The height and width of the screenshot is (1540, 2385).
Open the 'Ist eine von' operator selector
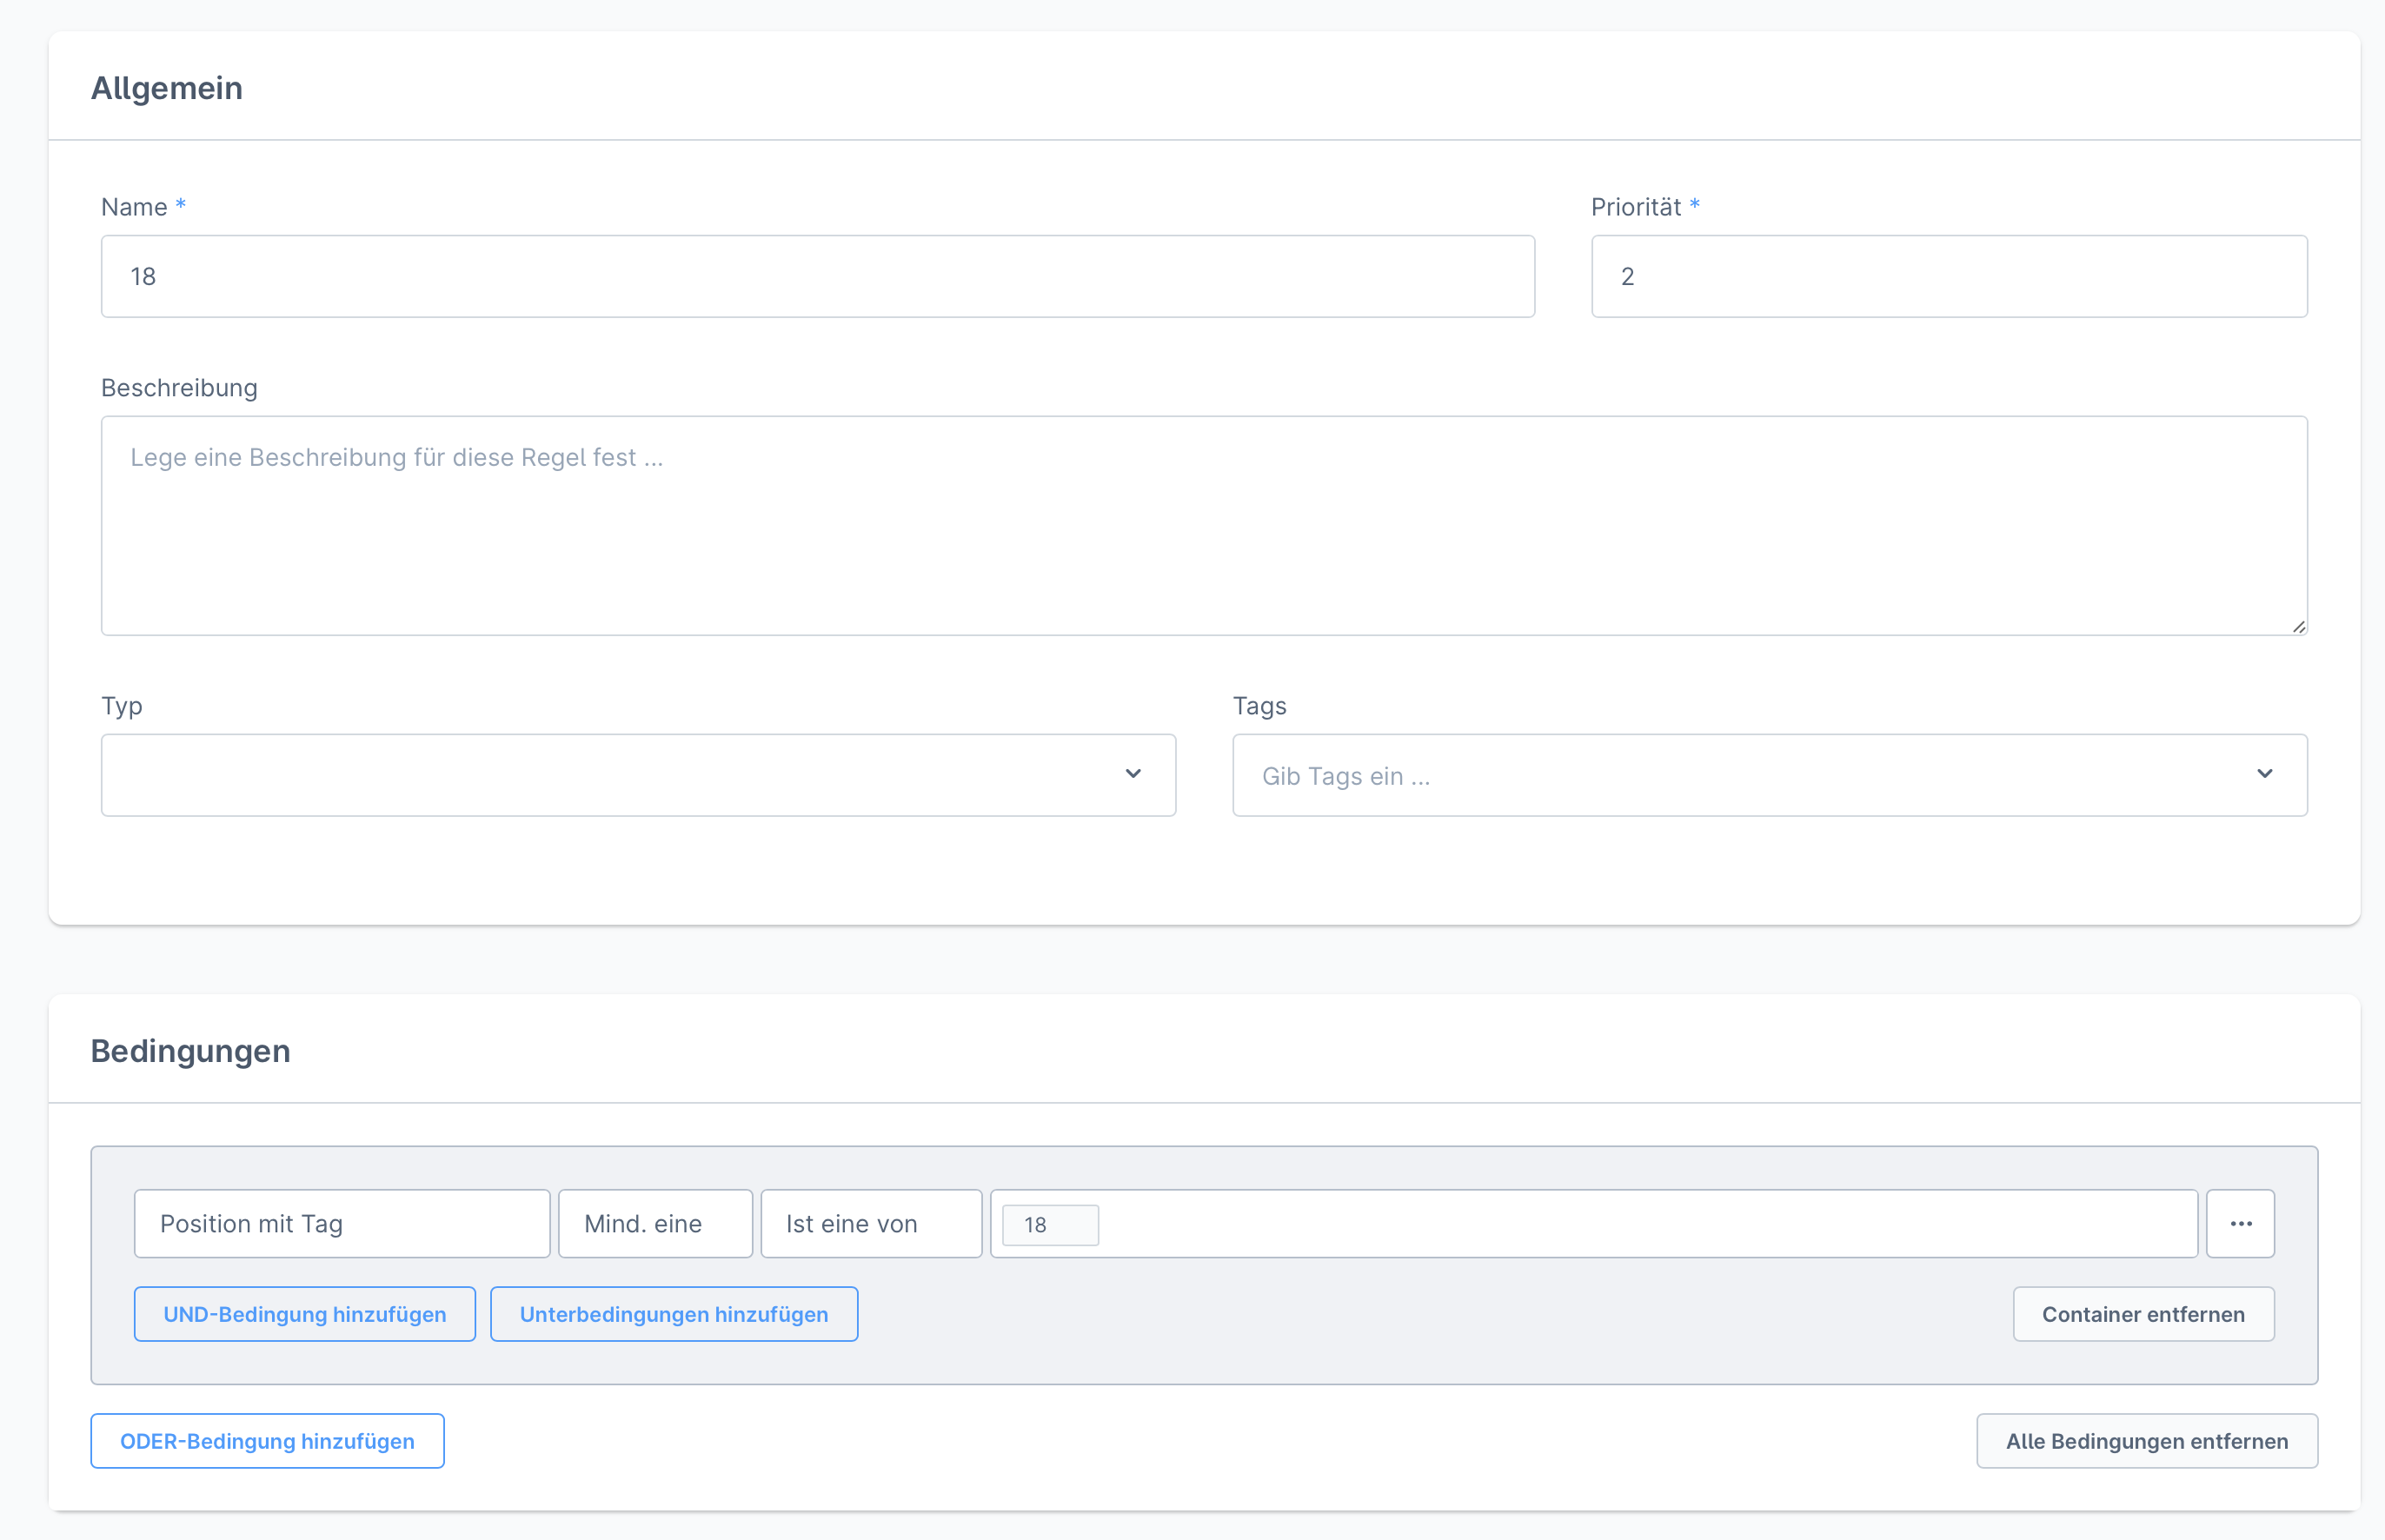[871, 1223]
